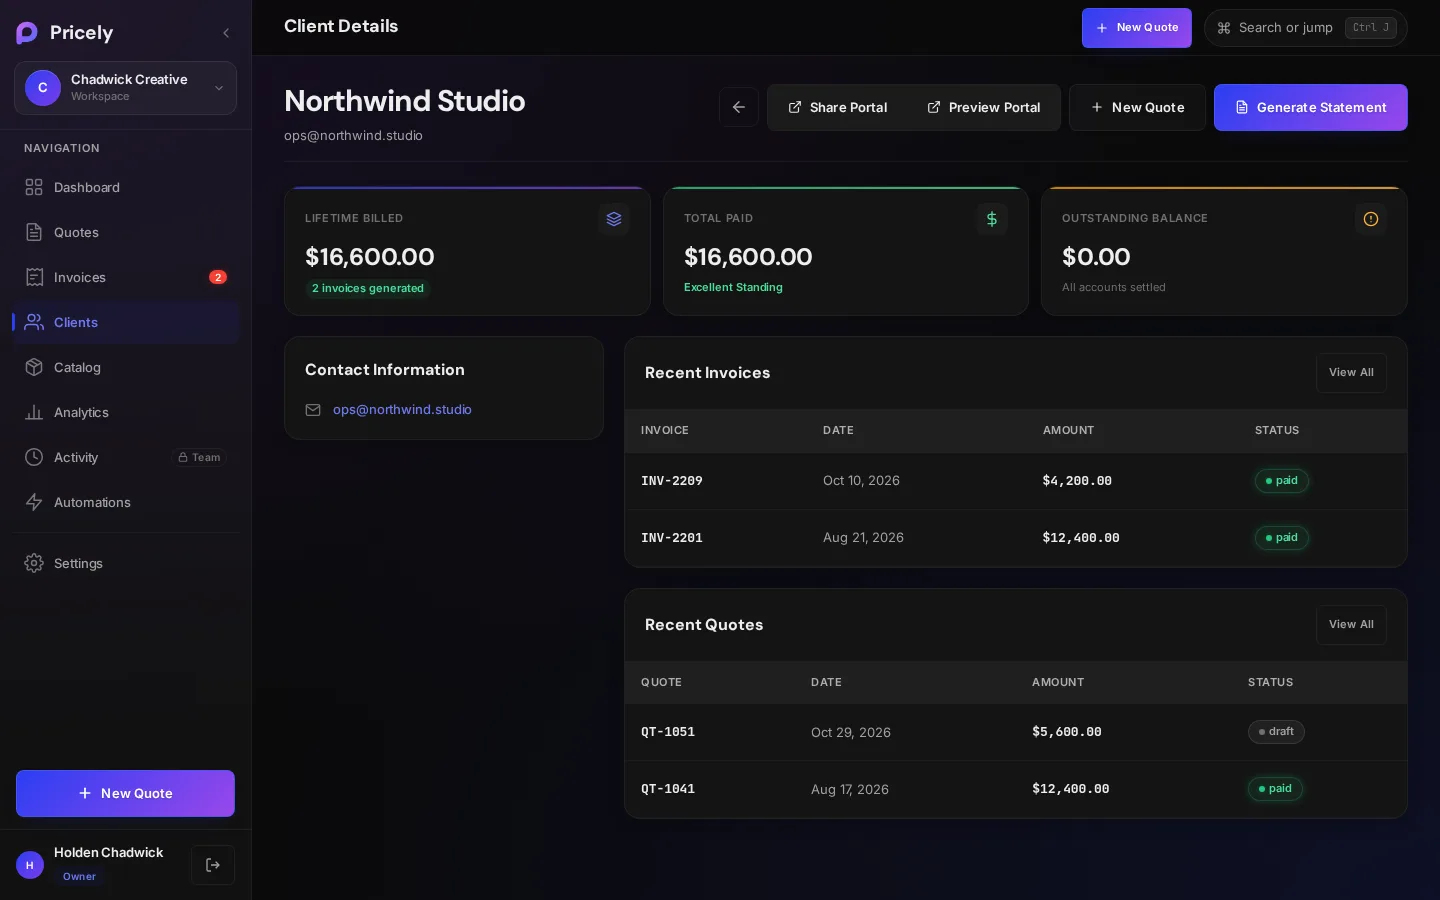Click the log out icon button
This screenshot has width=1440, height=900.
tap(213, 865)
